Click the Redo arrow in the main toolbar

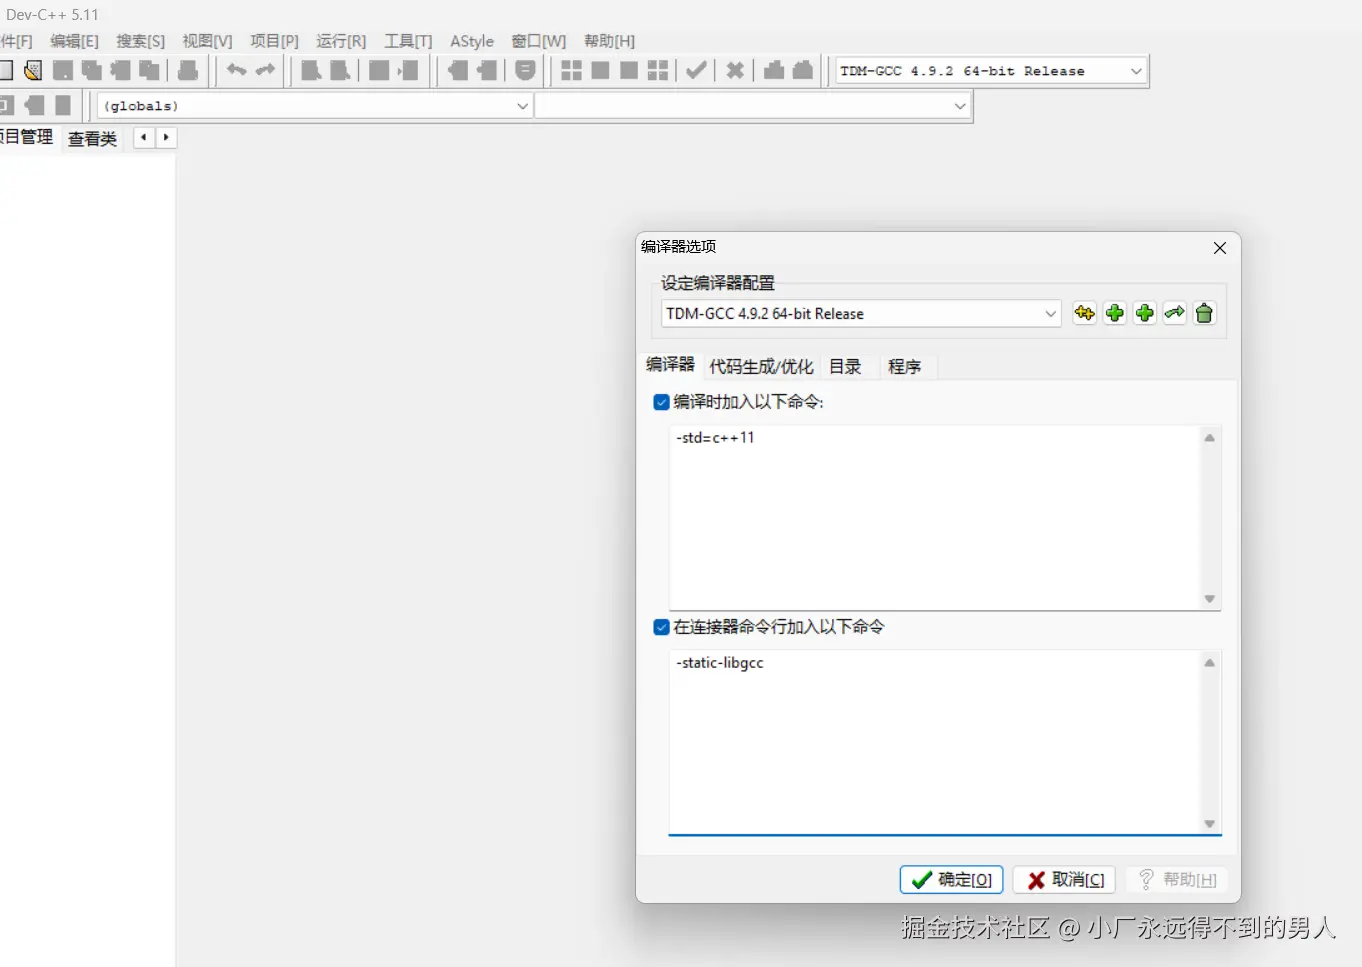click(265, 70)
